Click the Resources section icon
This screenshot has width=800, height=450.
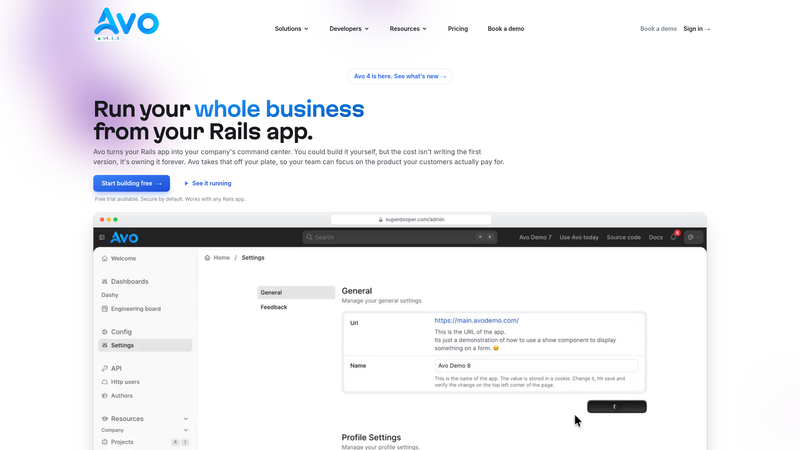[x=105, y=419]
